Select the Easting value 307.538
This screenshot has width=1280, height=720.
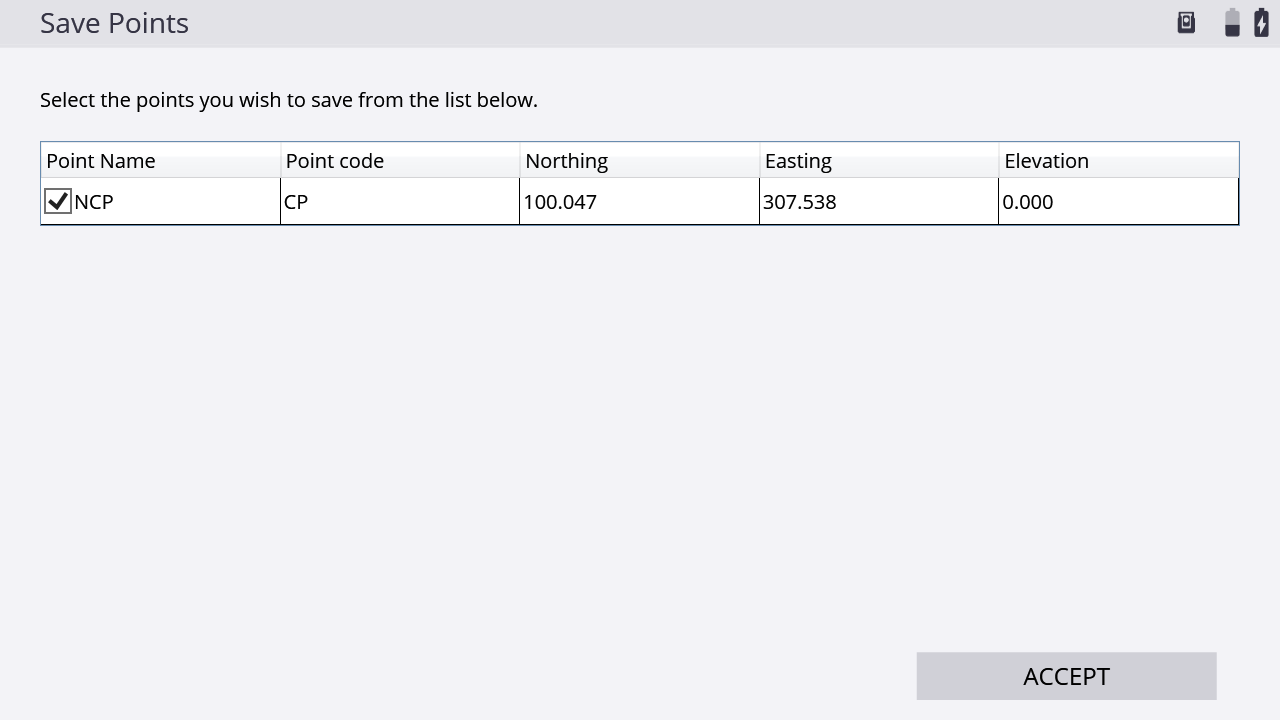[800, 202]
